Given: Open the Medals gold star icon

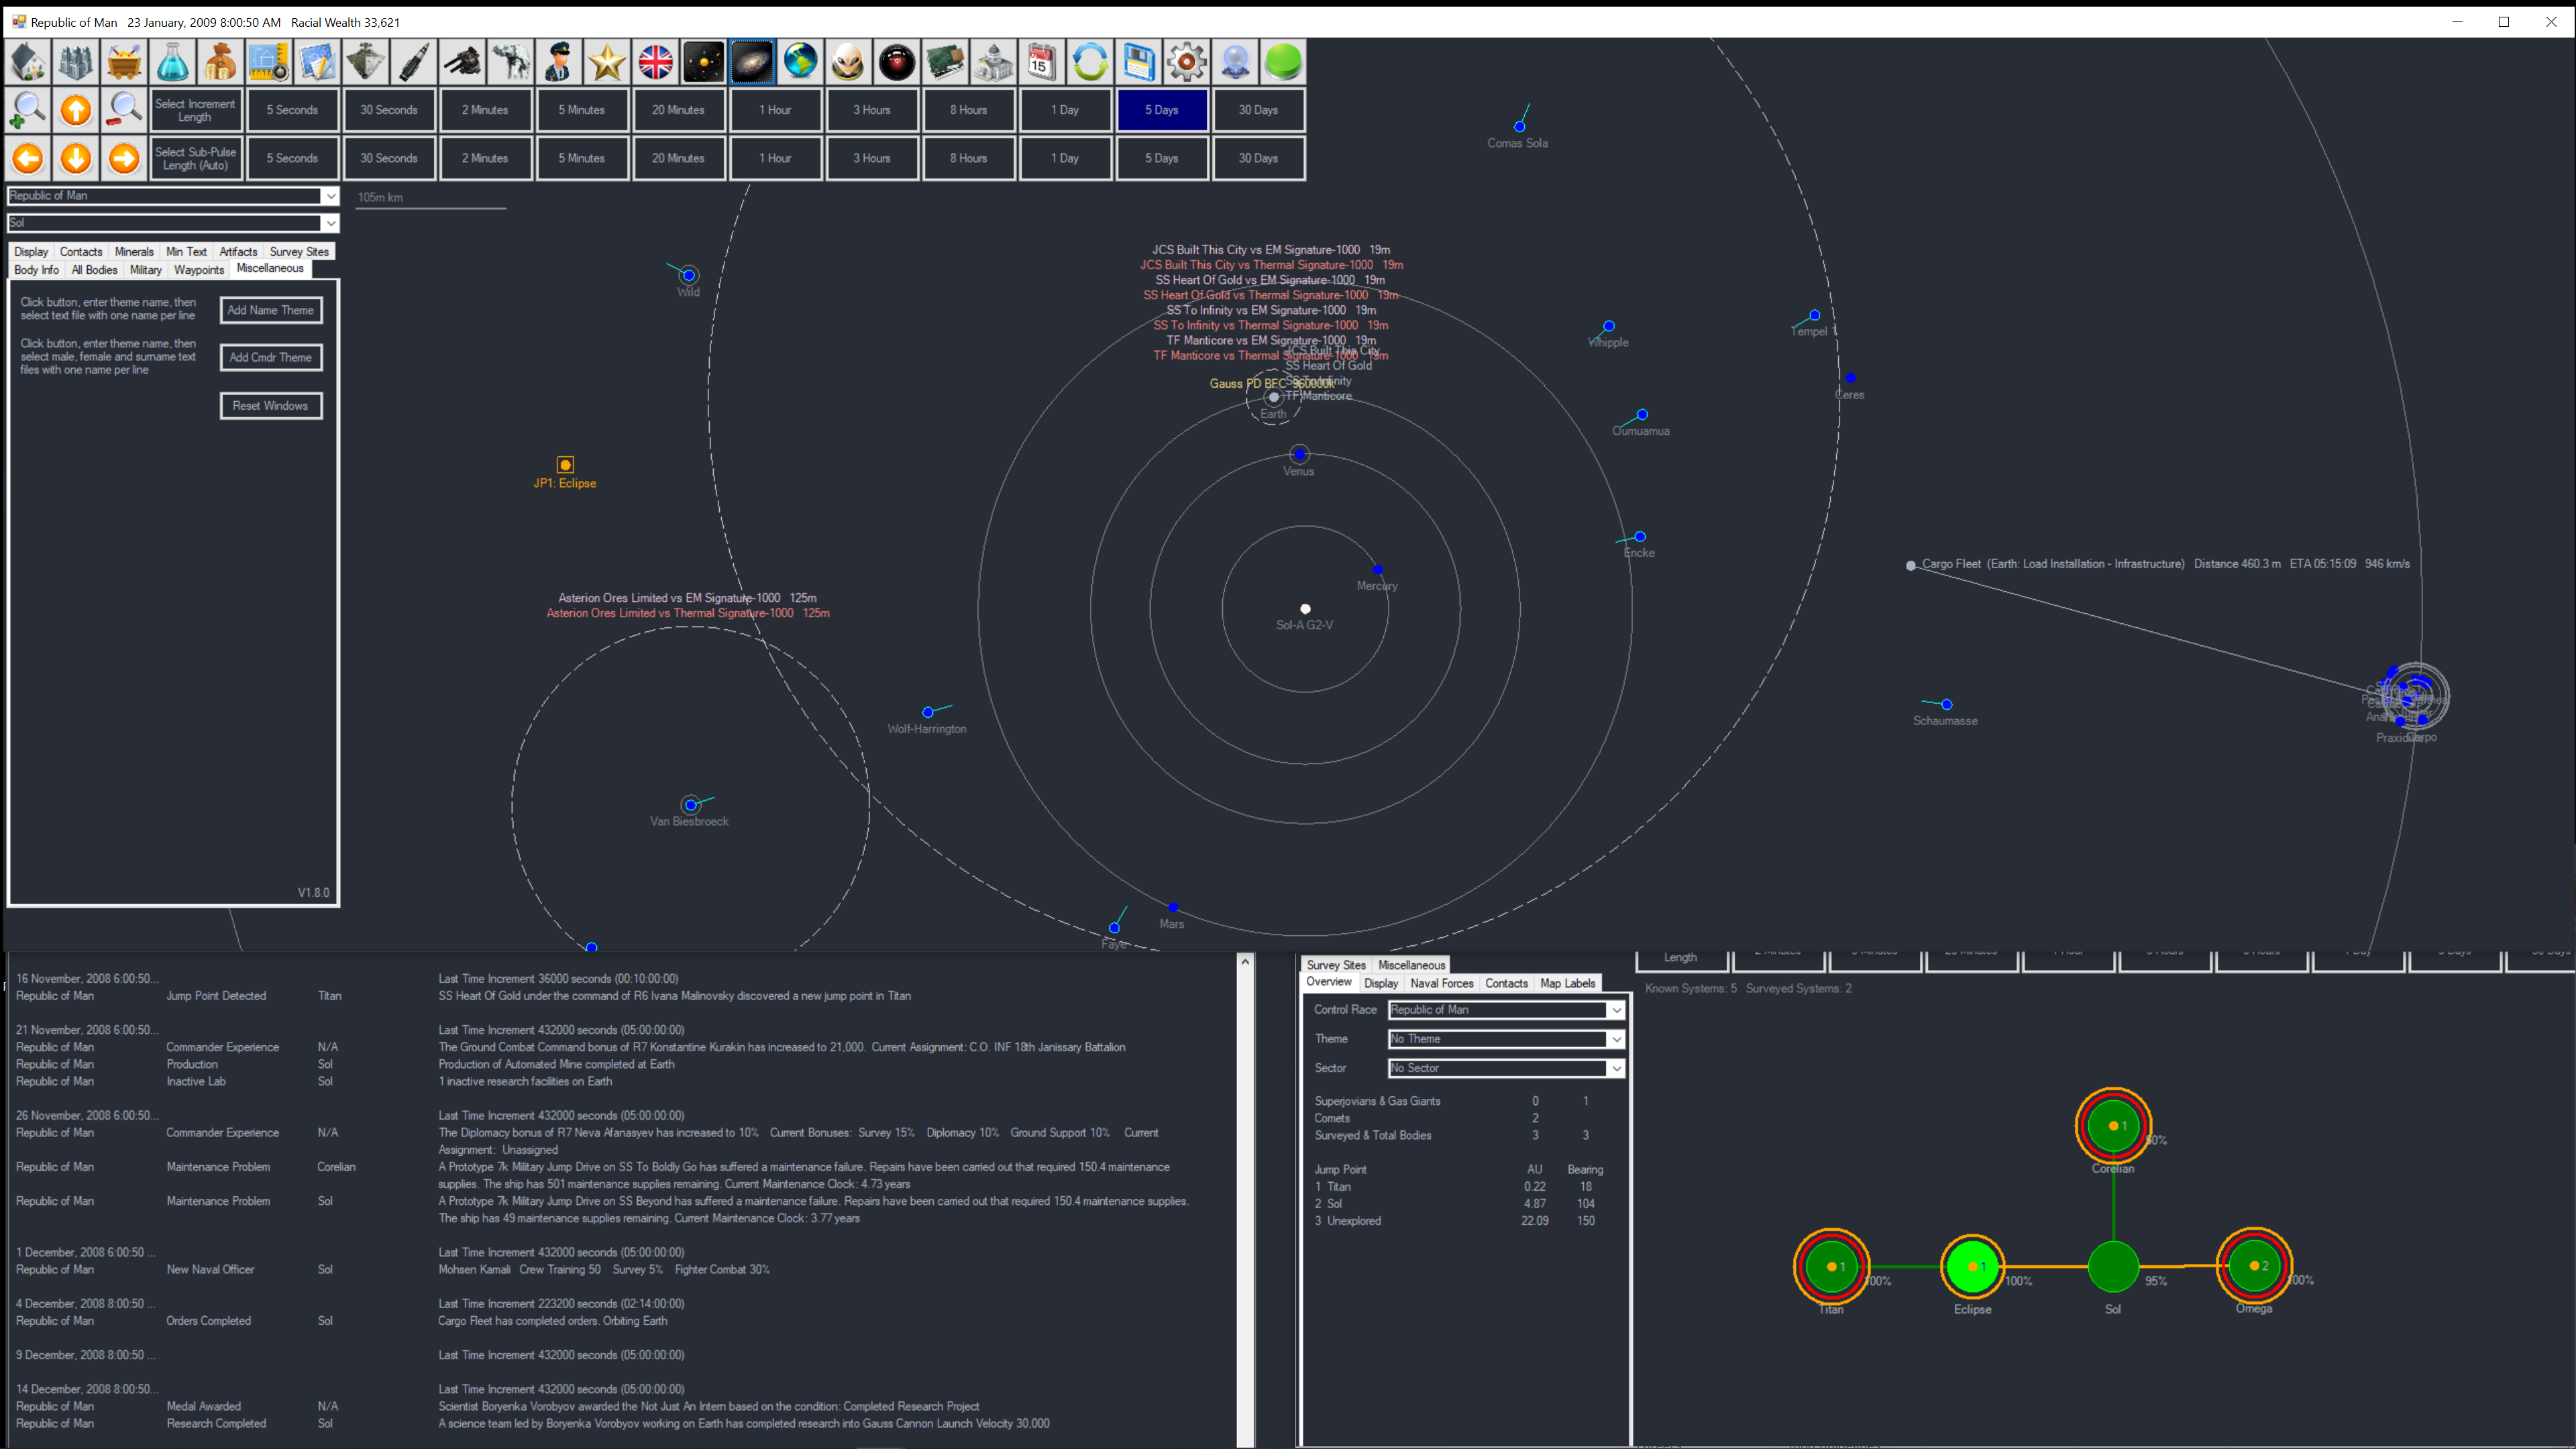Looking at the screenshot, I should [607, 62].
